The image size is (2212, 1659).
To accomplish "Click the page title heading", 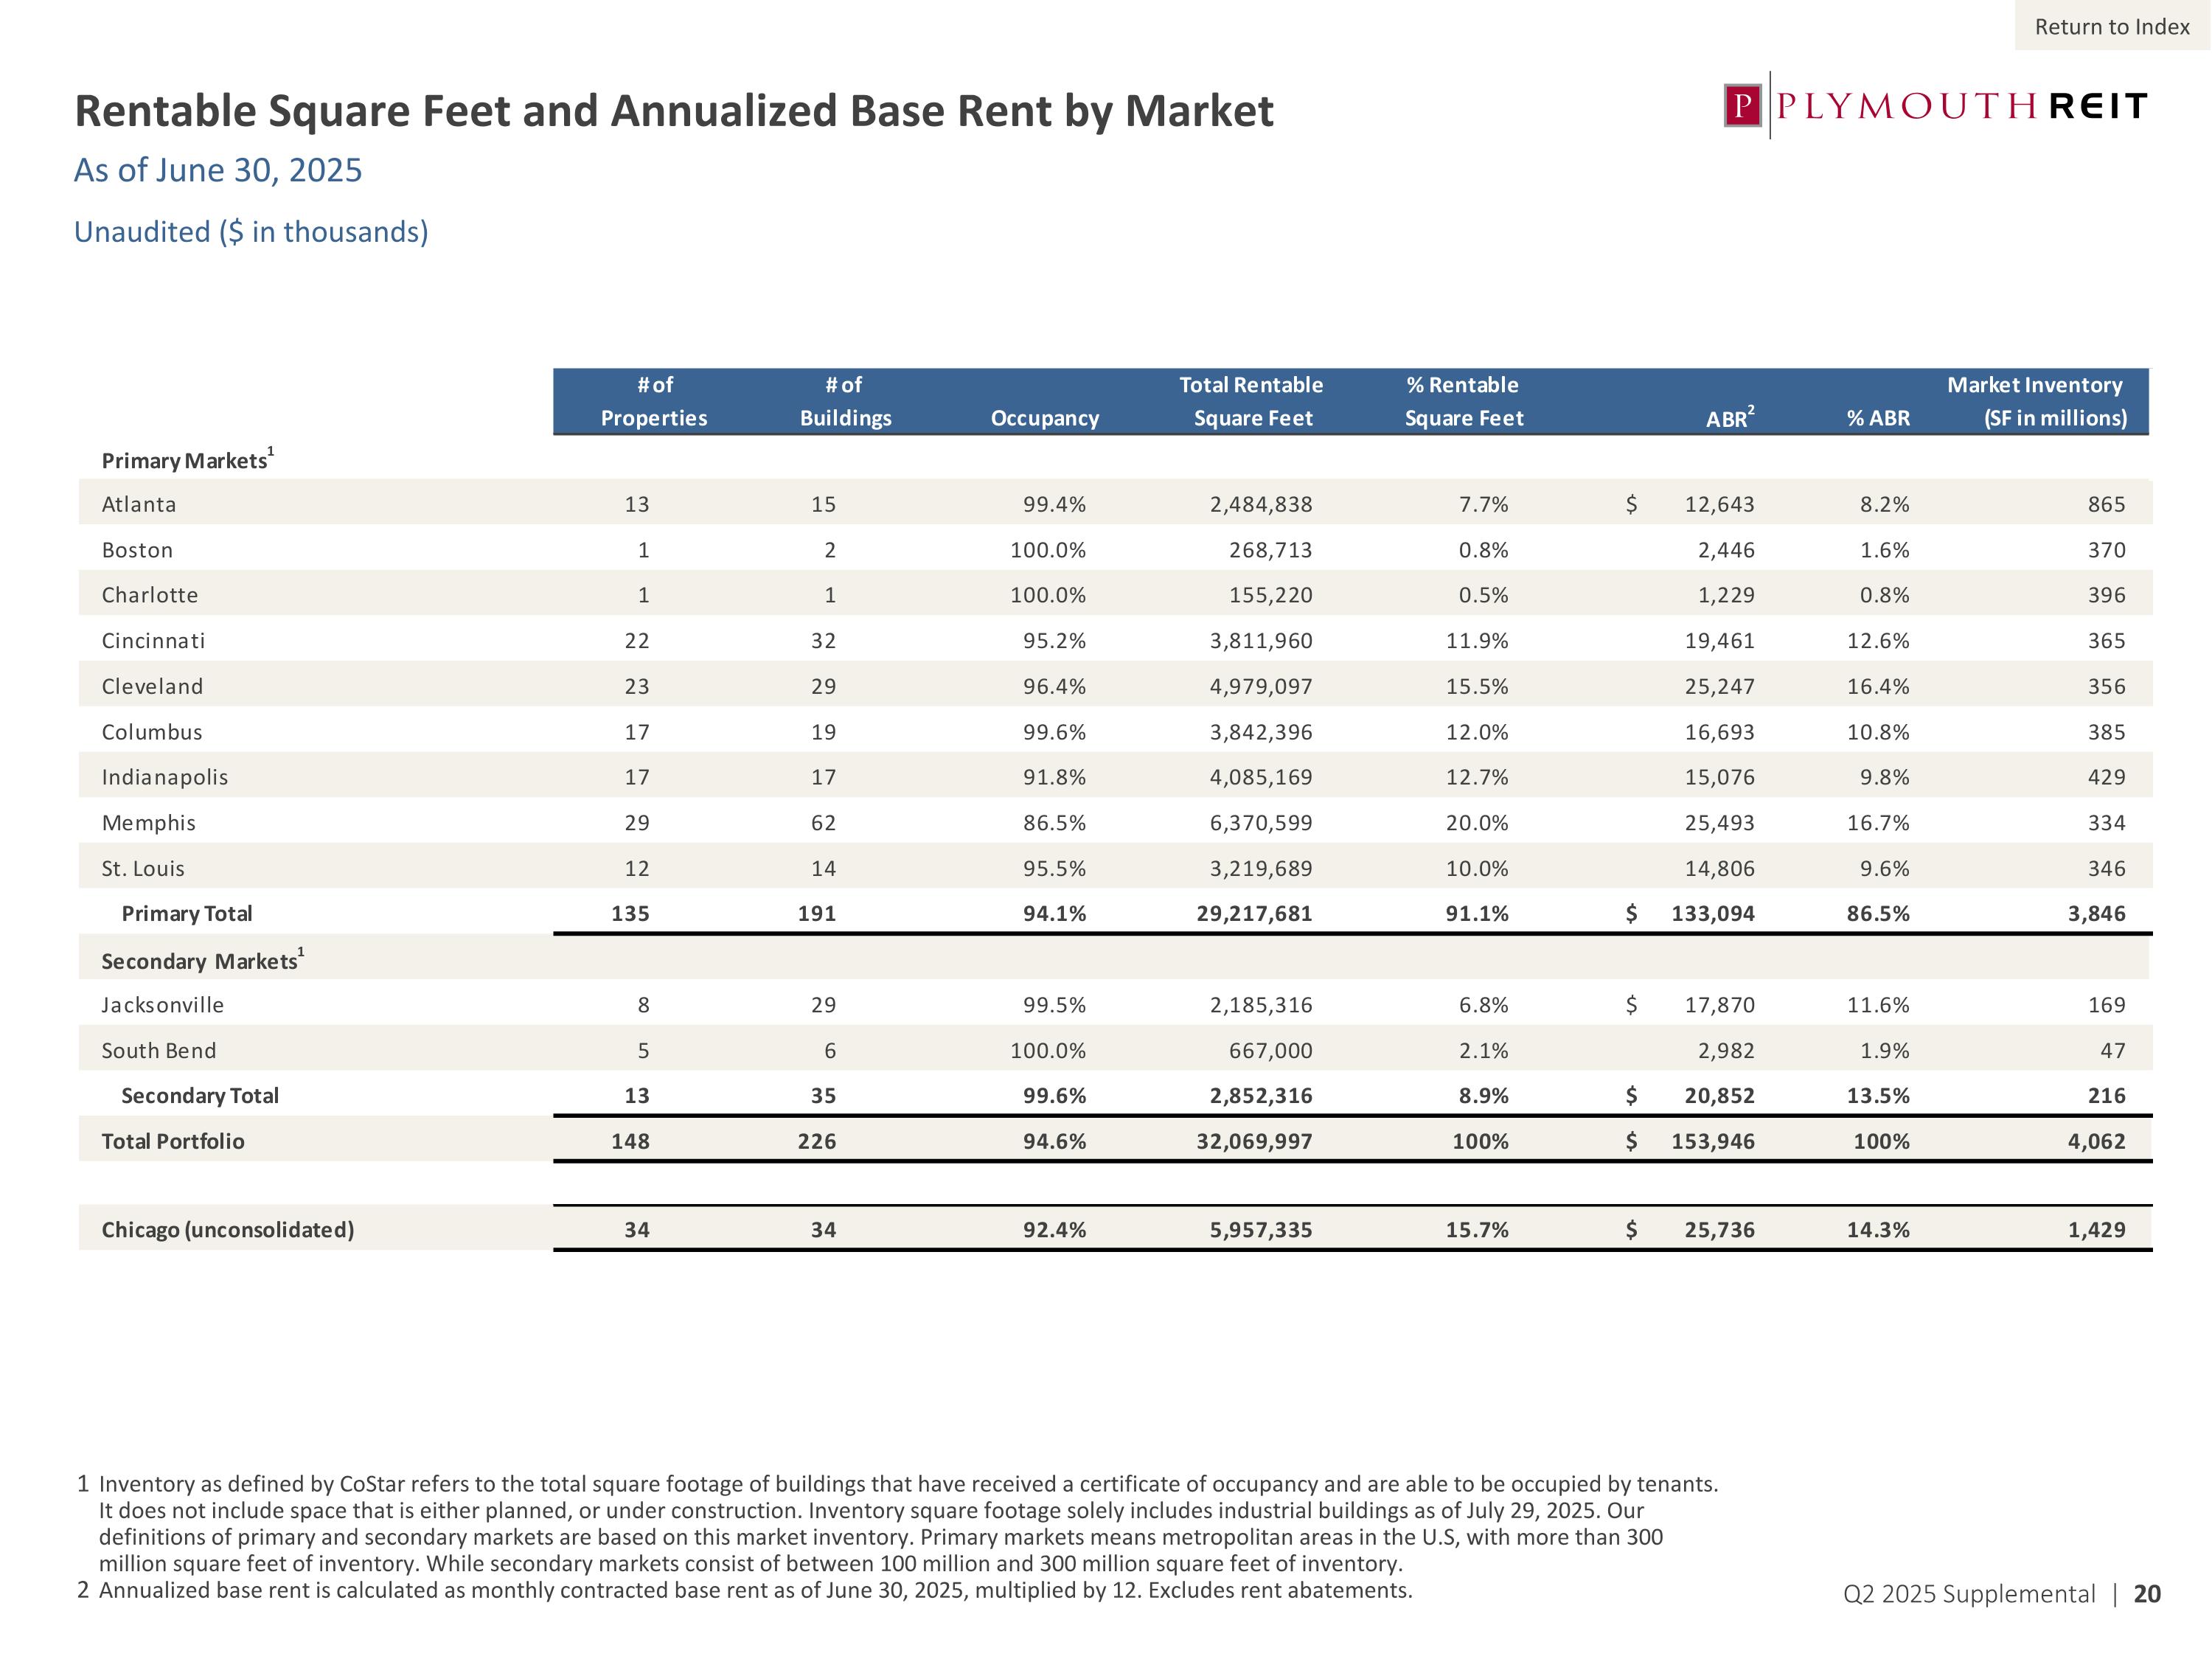I will pyautogui.click(x=674, y=111).
